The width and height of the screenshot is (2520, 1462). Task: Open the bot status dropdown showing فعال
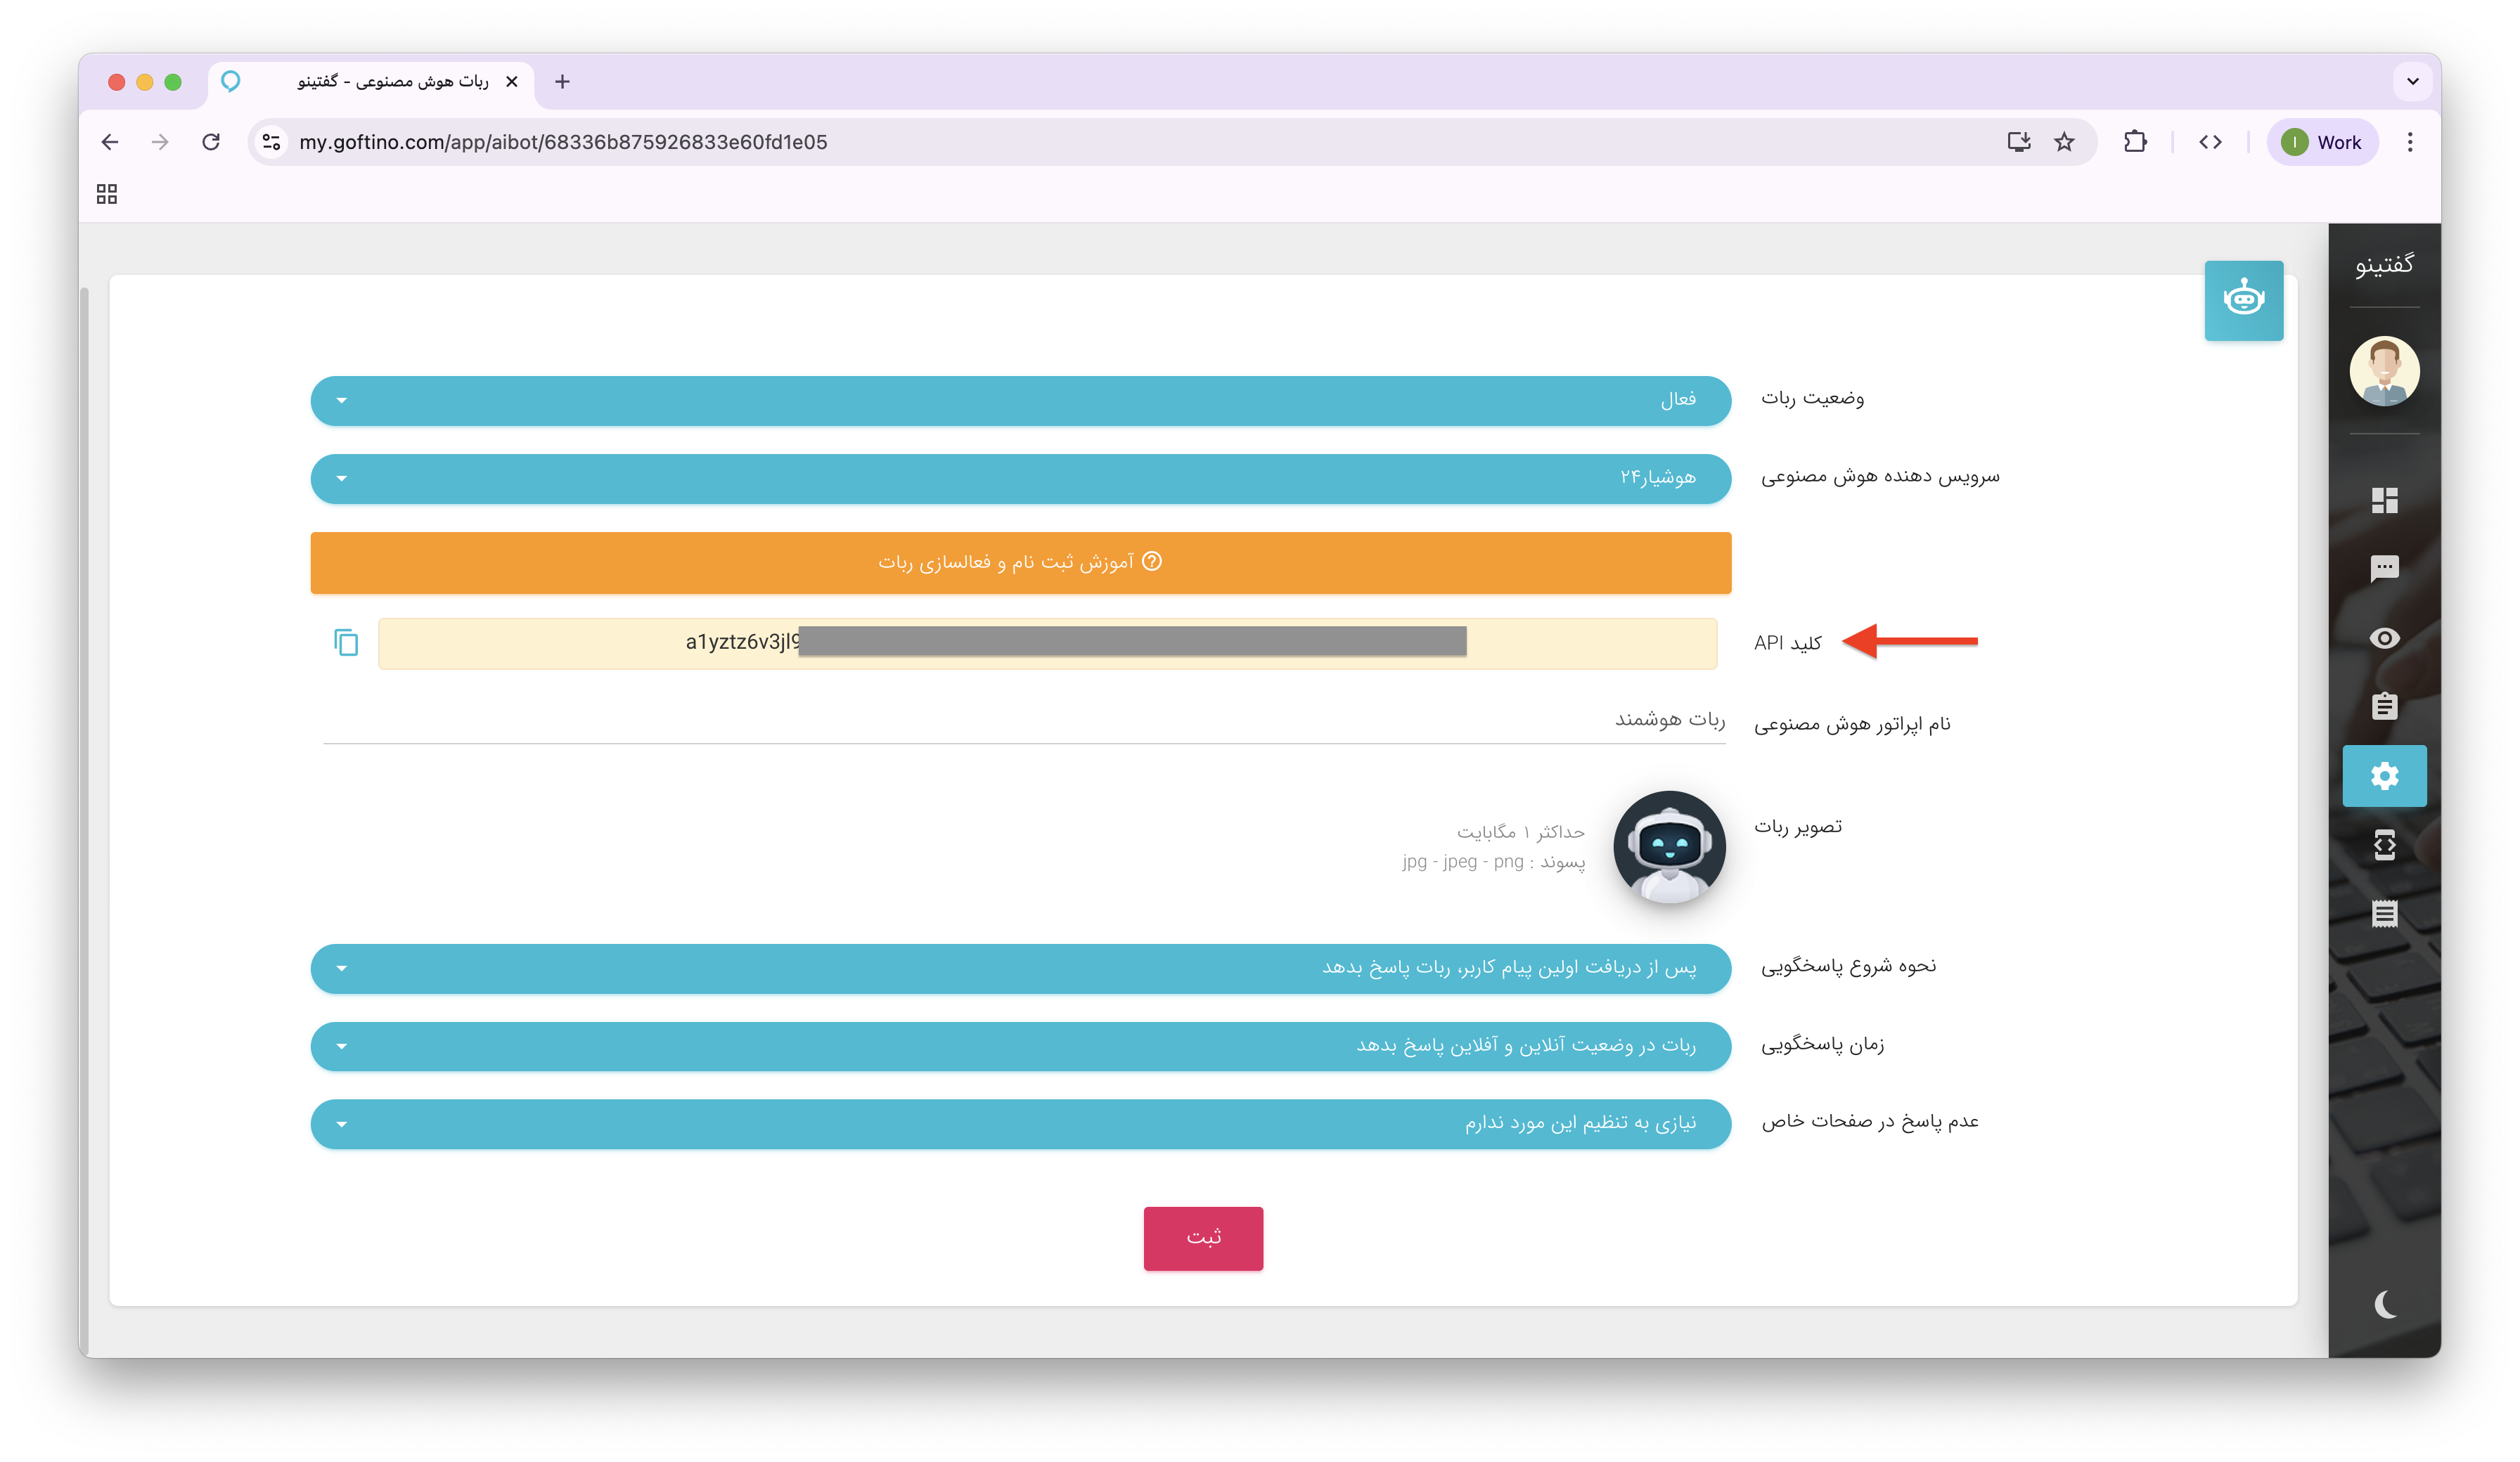click(1020, 401)
